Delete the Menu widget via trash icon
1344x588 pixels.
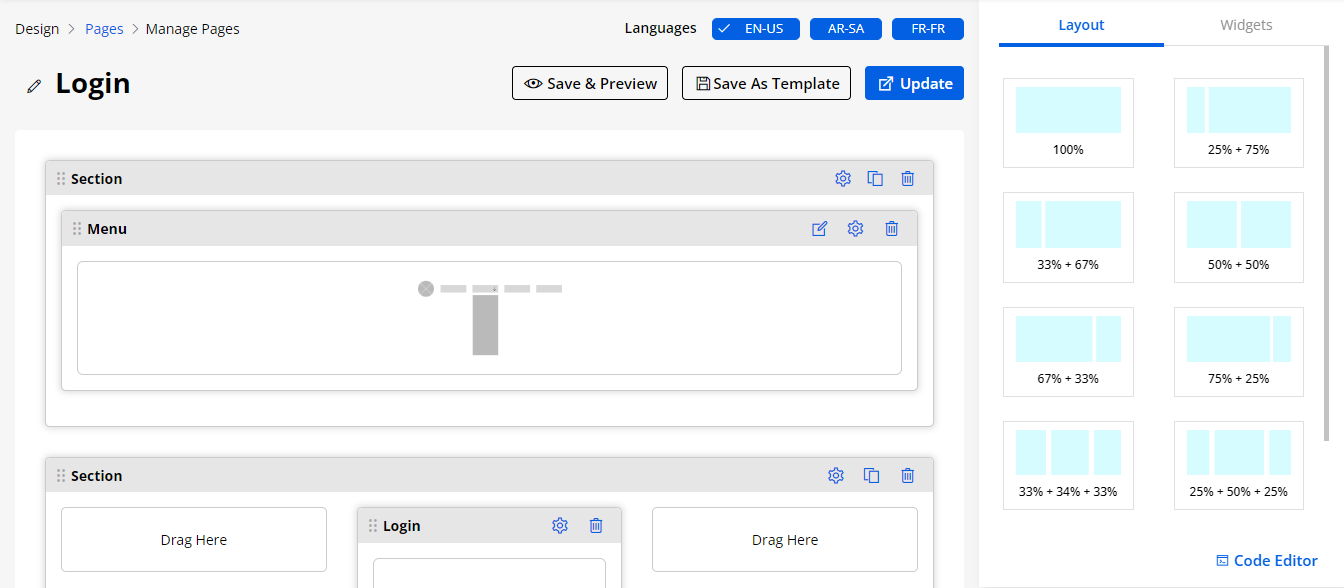click(891, 229)
